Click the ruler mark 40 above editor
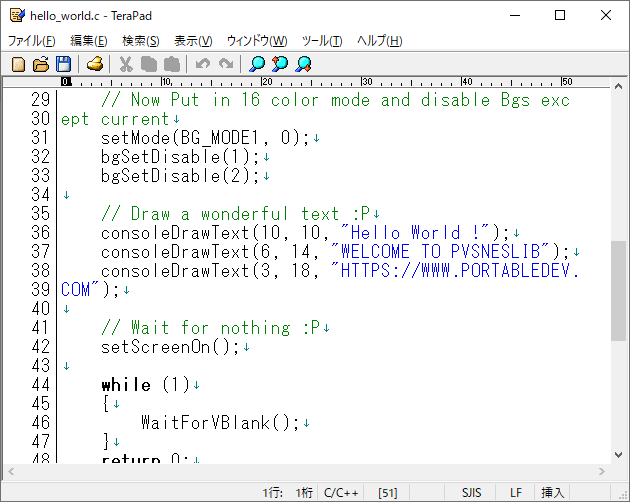Image resolution: width=630 pixels, height=502 pixels. (467, 82)
